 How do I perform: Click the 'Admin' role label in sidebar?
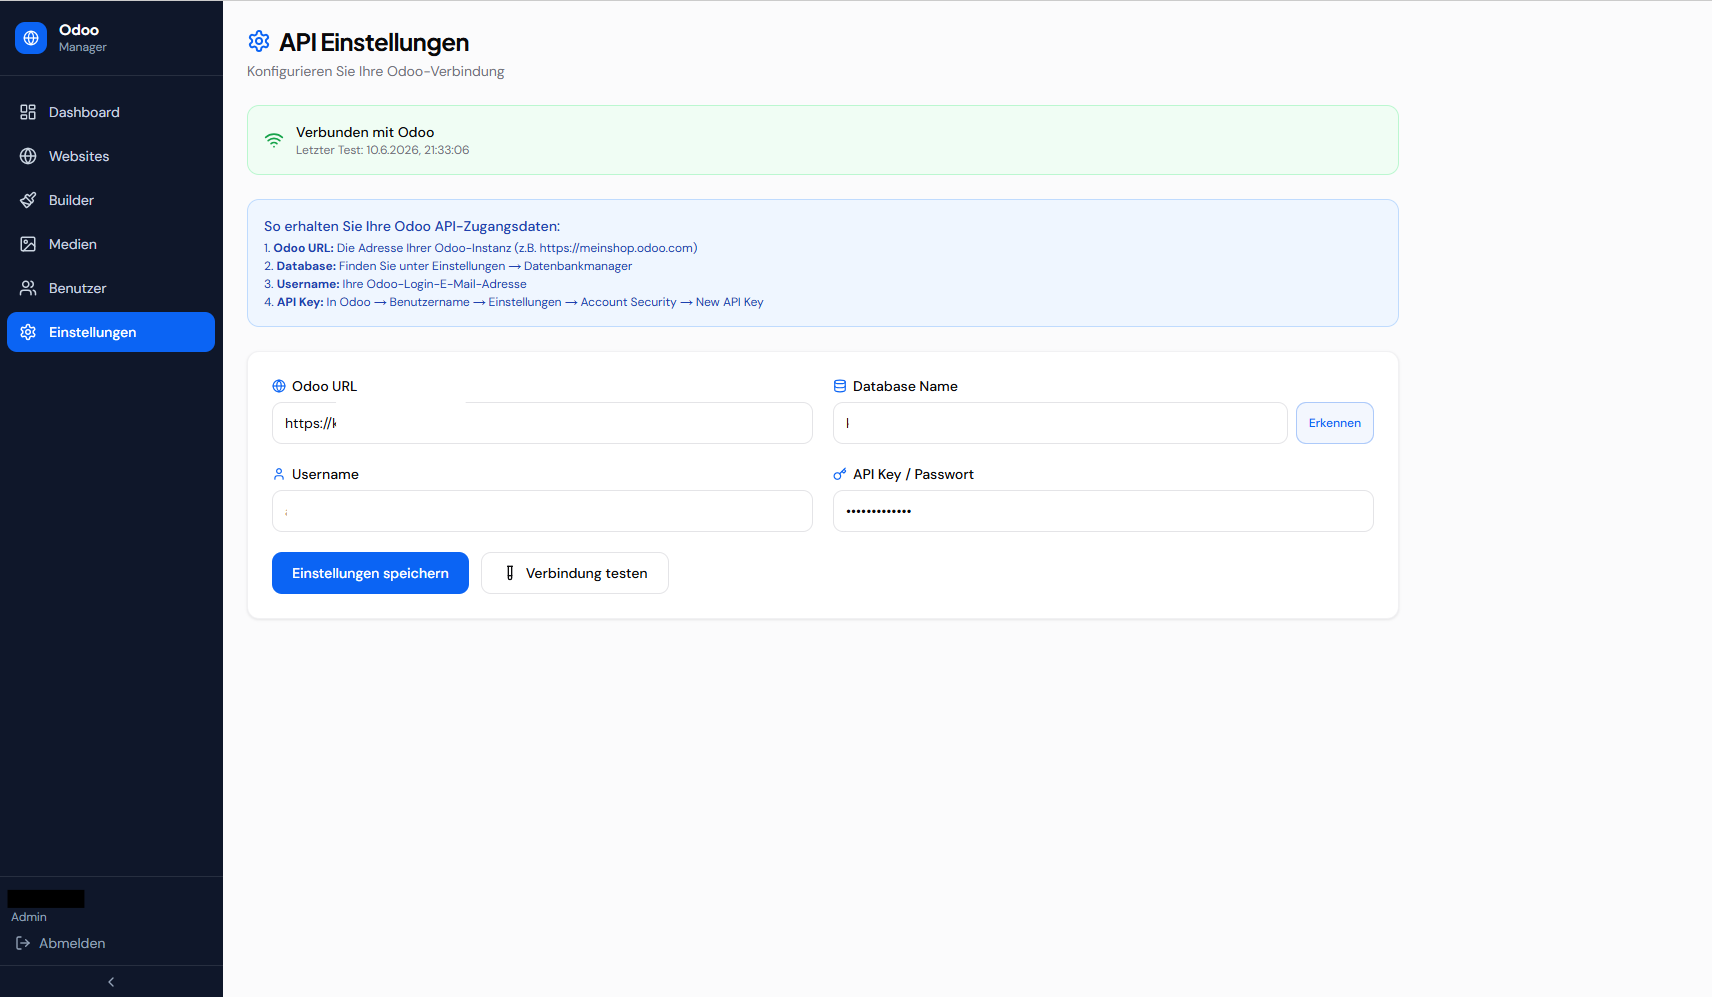29,917
